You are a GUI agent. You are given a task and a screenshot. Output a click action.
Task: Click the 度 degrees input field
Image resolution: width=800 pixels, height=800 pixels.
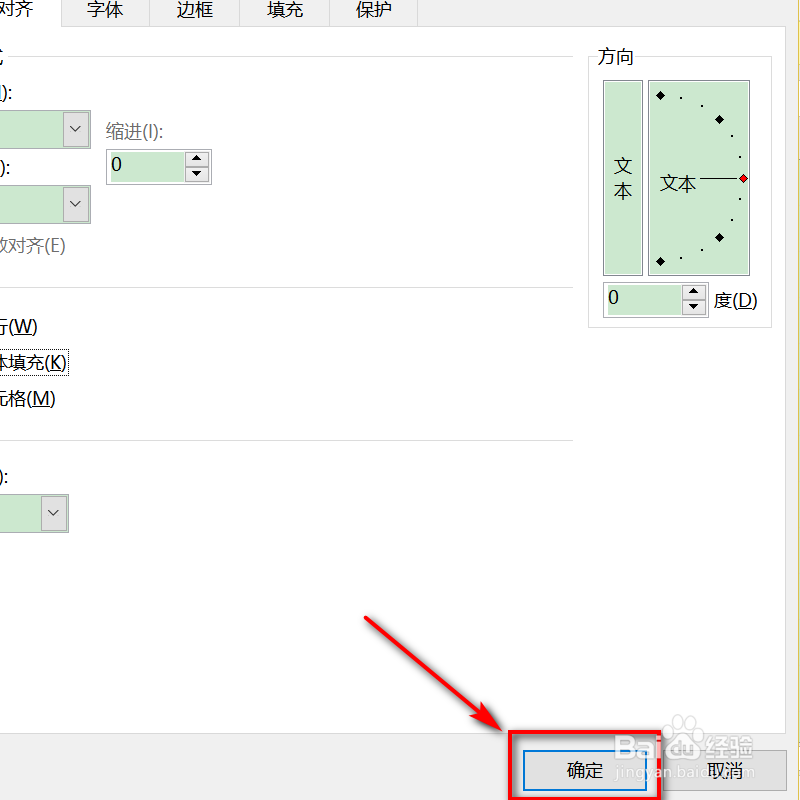(x=643, y=299)
